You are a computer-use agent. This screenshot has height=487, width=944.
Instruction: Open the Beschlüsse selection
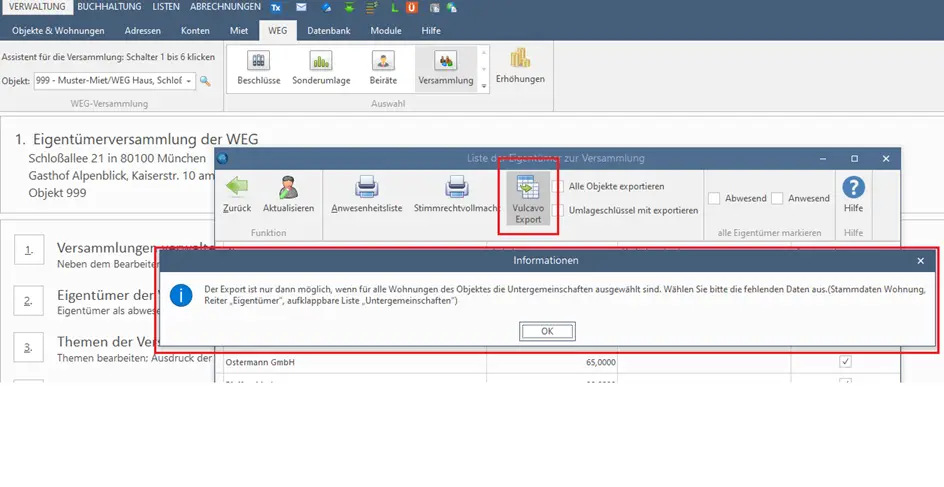pyautogui.click(x=258, y=69)
